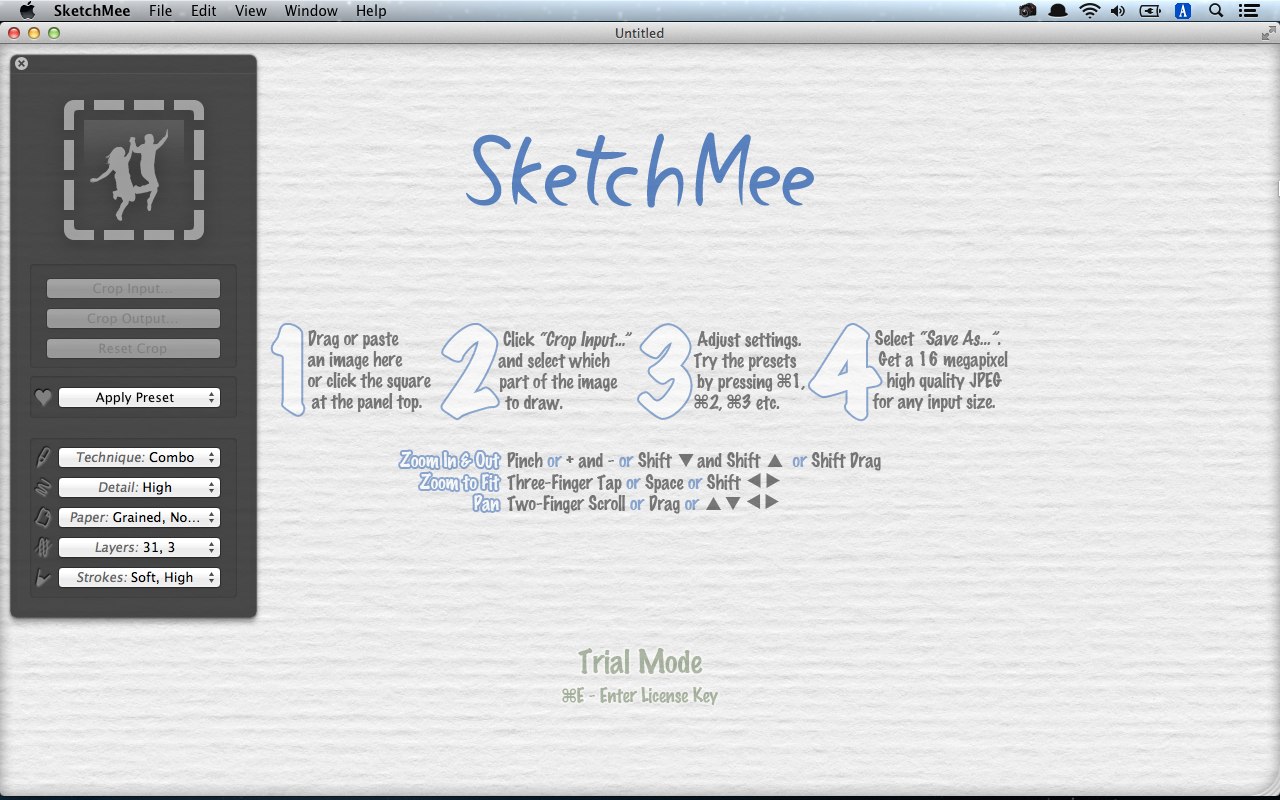This screenshot has height=800, width=1280.
Task: Open the View menu
Action: coord(251,11)
